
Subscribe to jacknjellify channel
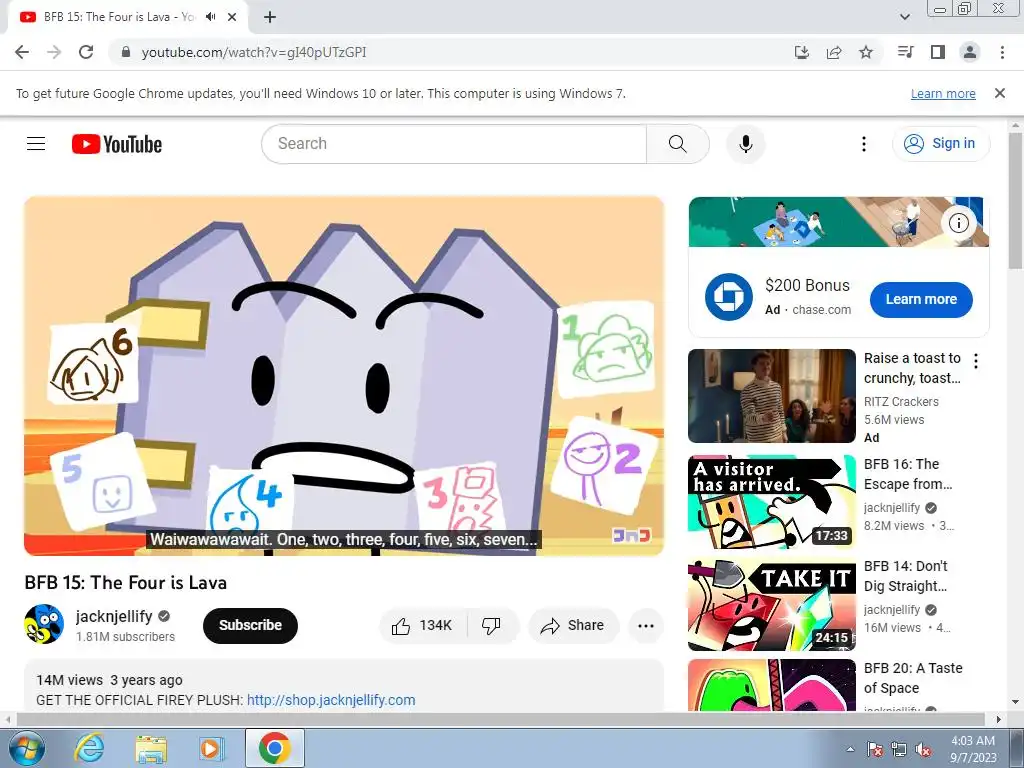[250, 626]
